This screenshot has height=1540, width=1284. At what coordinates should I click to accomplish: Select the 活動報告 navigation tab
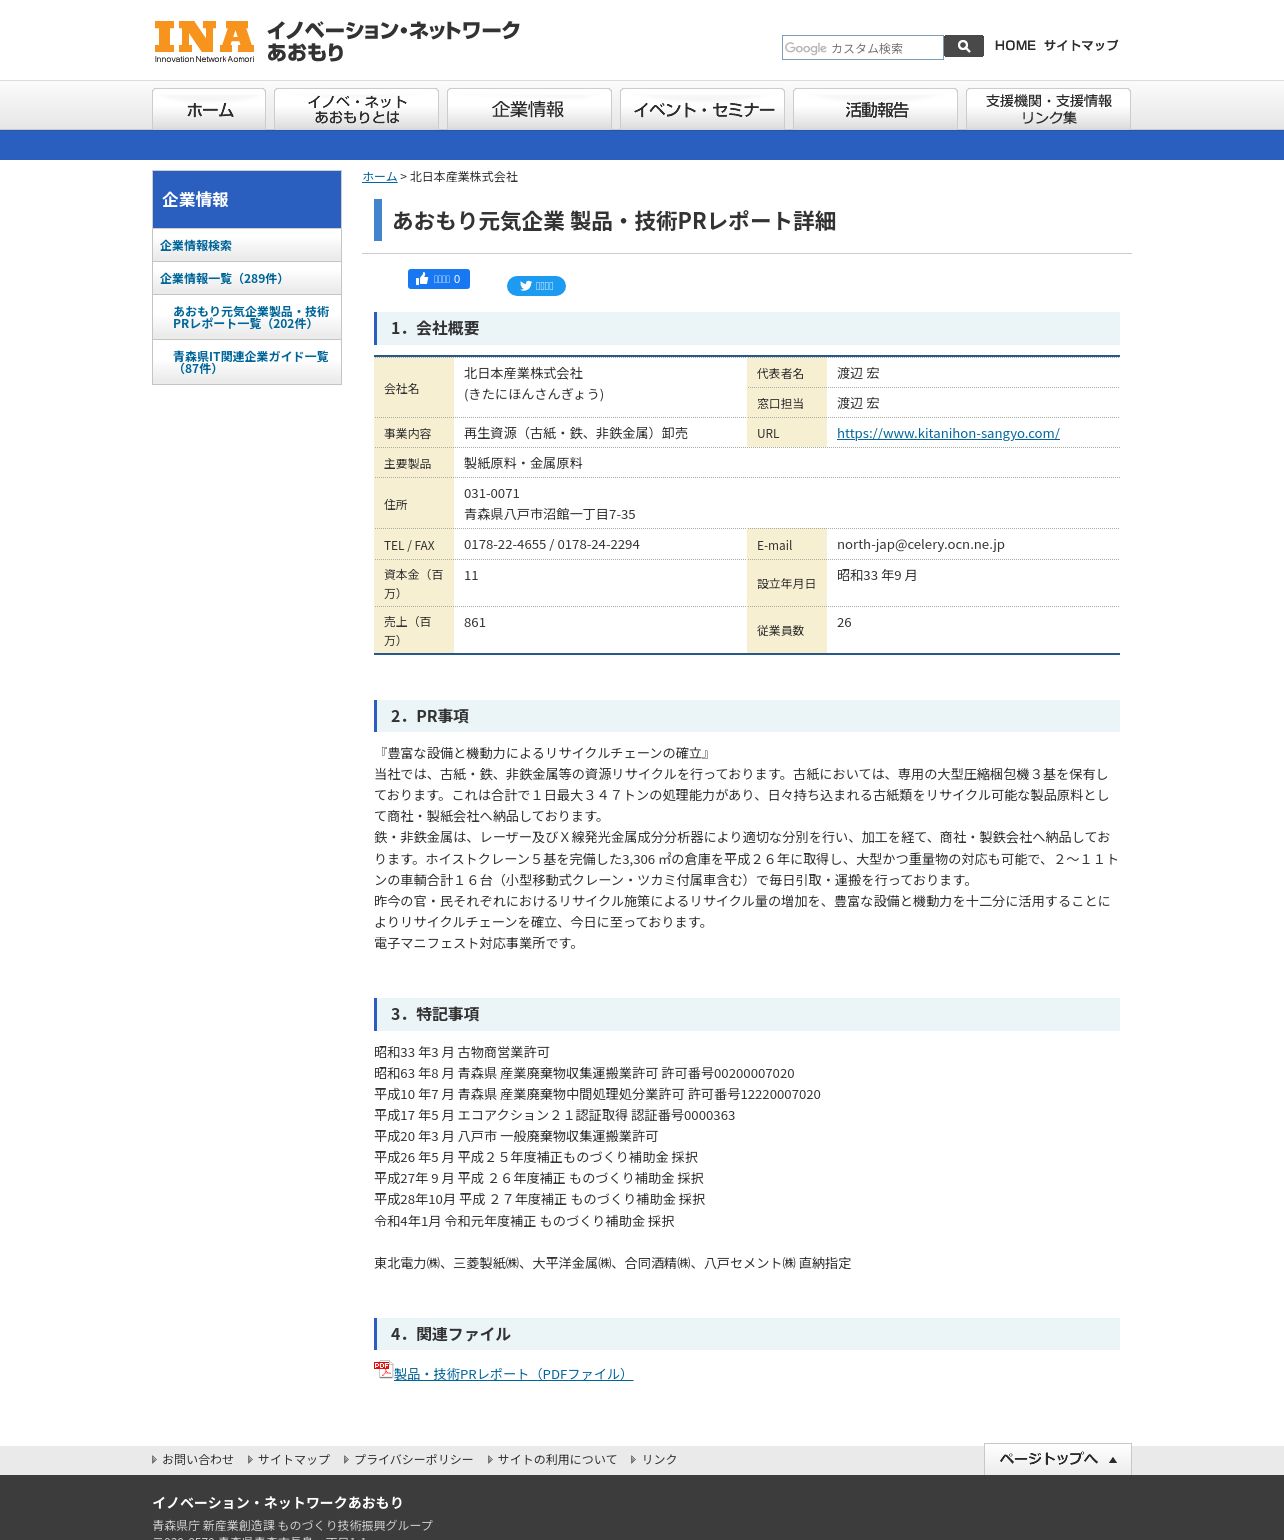click(x=875, y=109)
